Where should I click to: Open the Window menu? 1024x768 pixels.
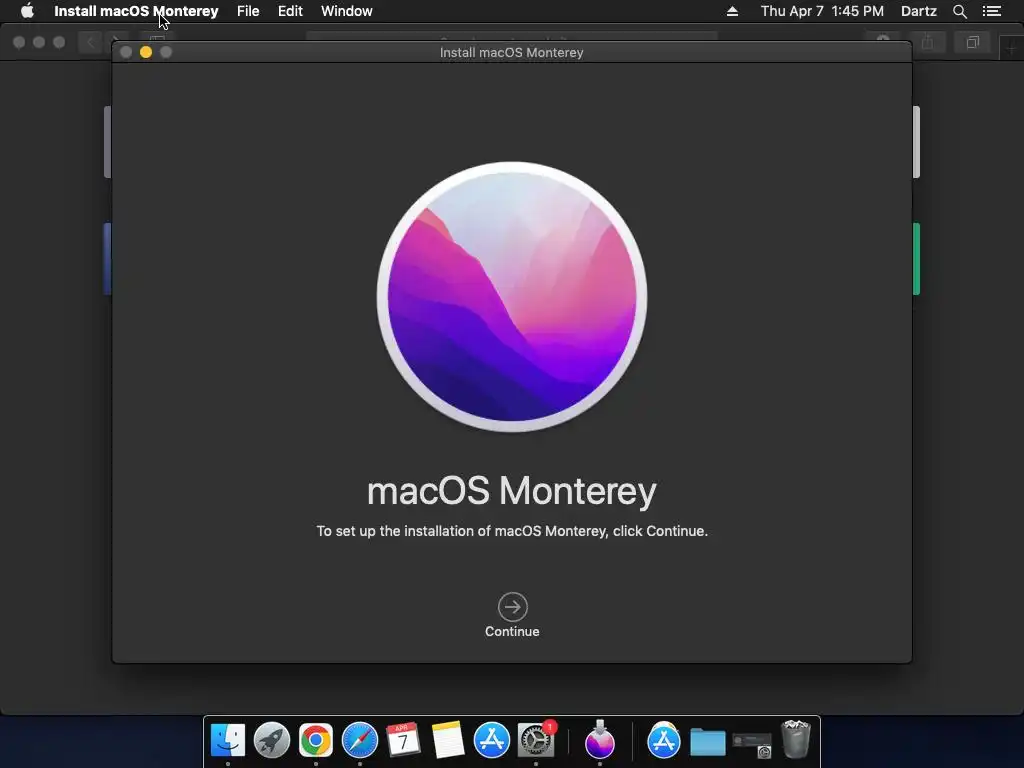click(347, 11)
